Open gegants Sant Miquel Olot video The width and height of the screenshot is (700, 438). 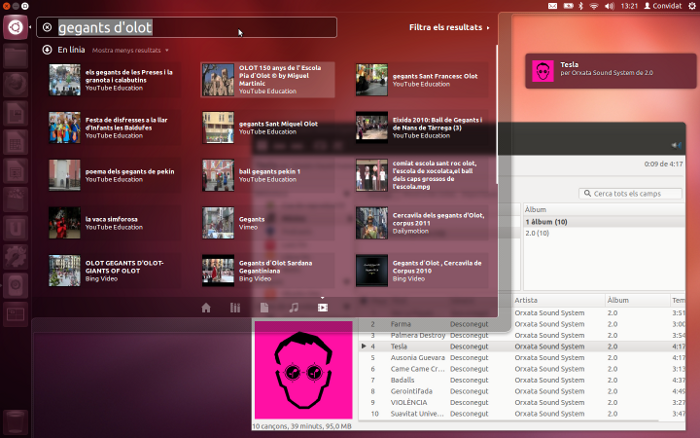pos(268,128)
